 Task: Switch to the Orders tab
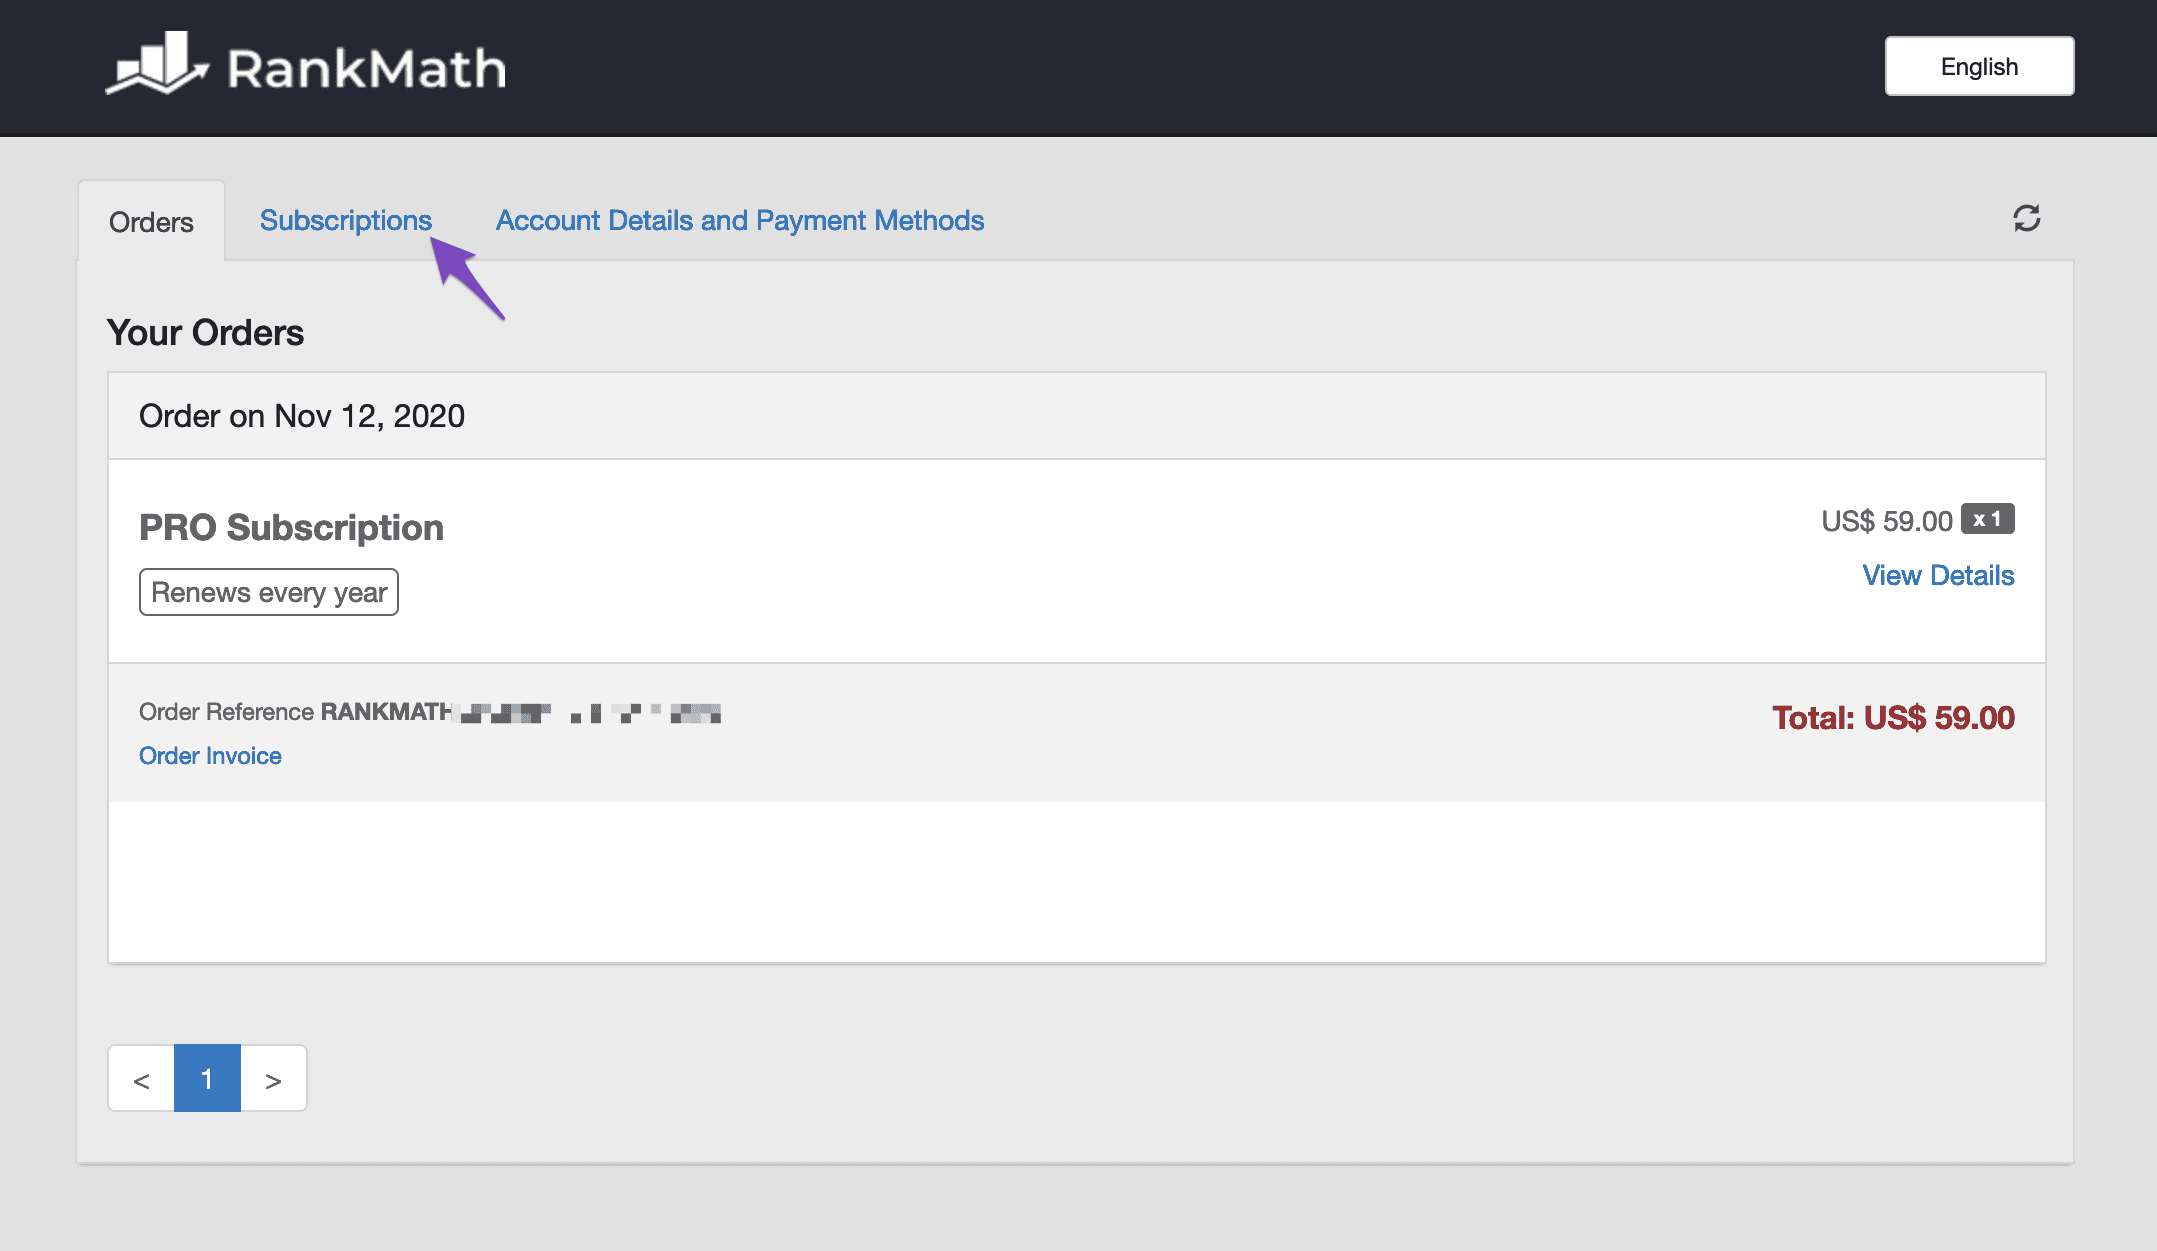click(152, 219)
